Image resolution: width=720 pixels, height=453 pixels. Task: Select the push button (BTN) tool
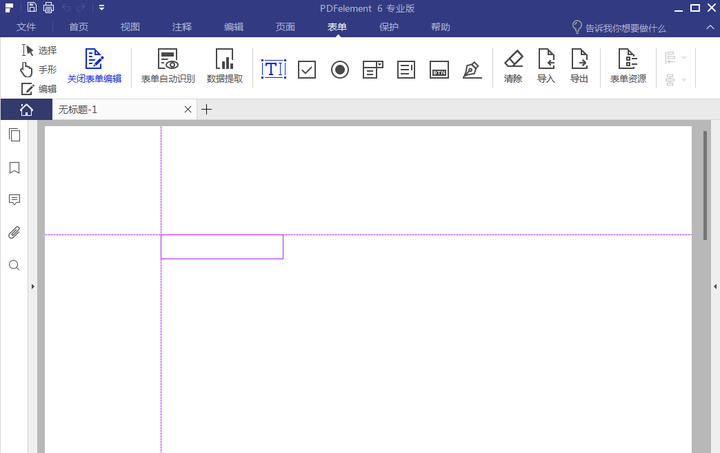point(439,70)
